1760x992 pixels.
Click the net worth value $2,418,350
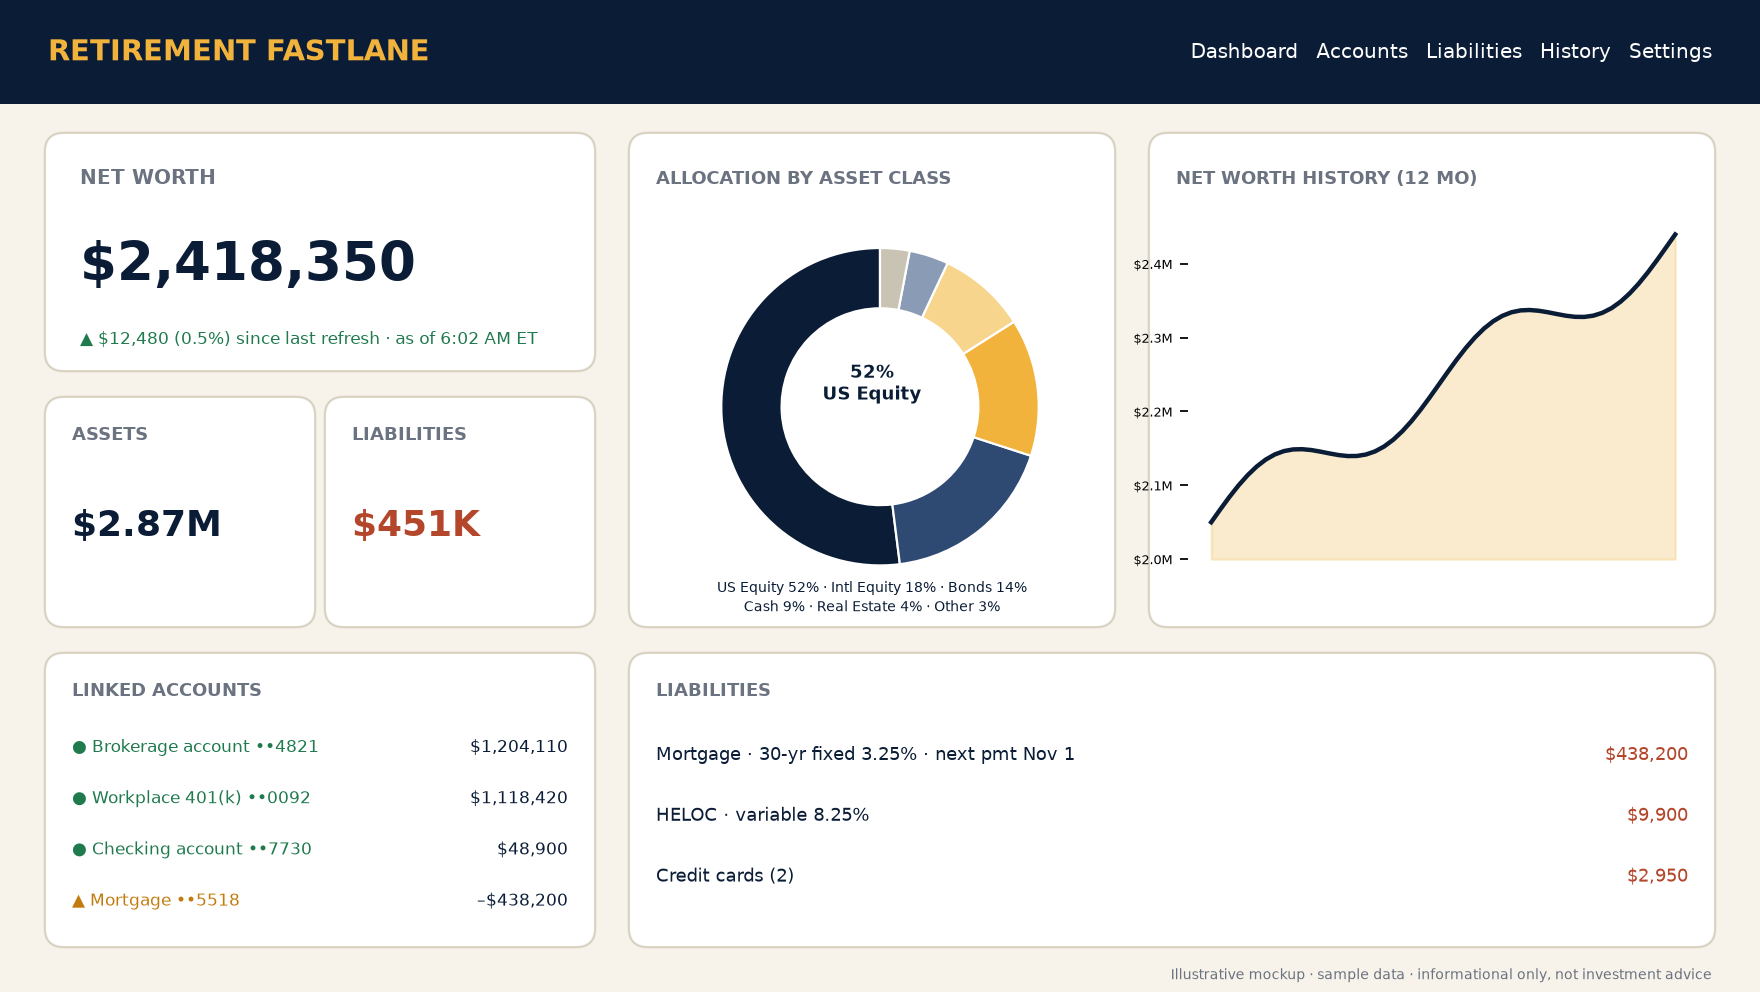pyautogui.click(x=247, y=263)
